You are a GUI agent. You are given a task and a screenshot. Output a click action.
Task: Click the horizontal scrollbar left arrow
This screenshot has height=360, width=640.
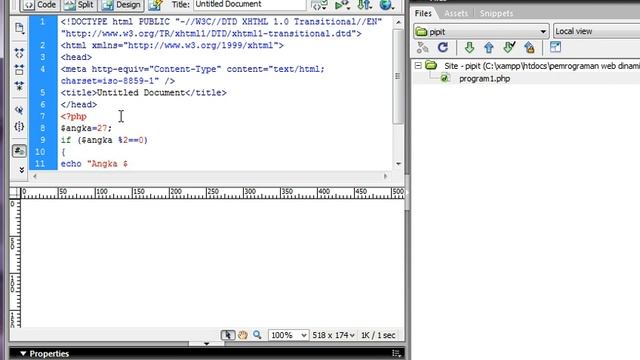35,176
